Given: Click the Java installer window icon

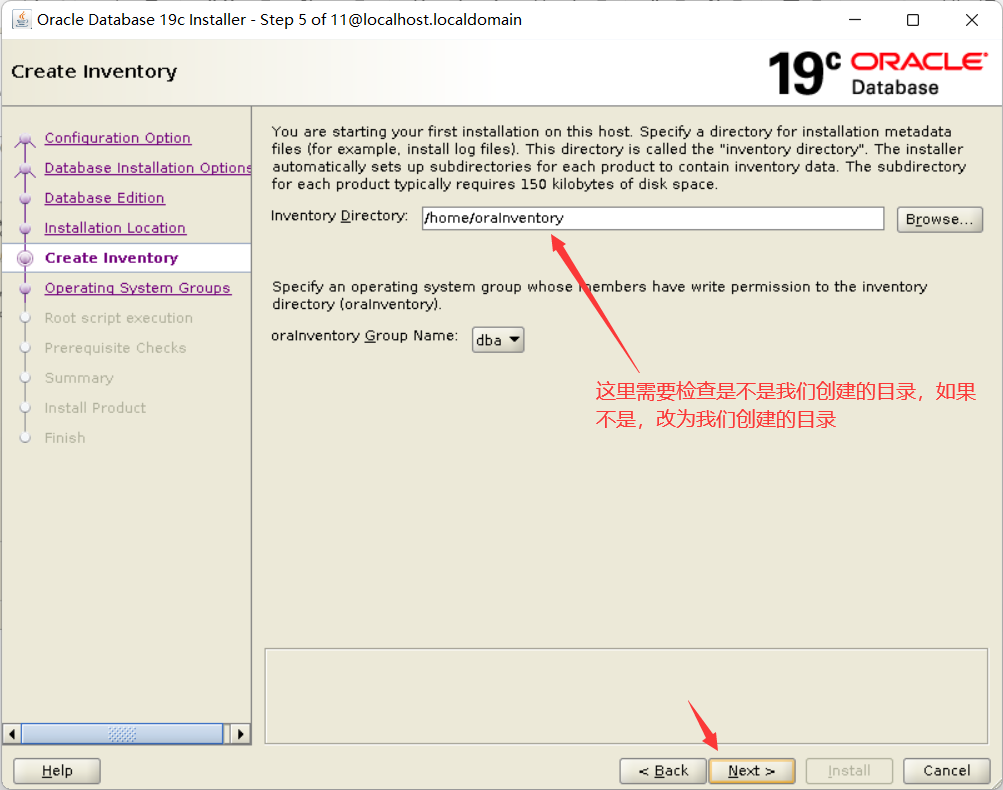Looking at the screenshot, I should click(x=21, y=20).
